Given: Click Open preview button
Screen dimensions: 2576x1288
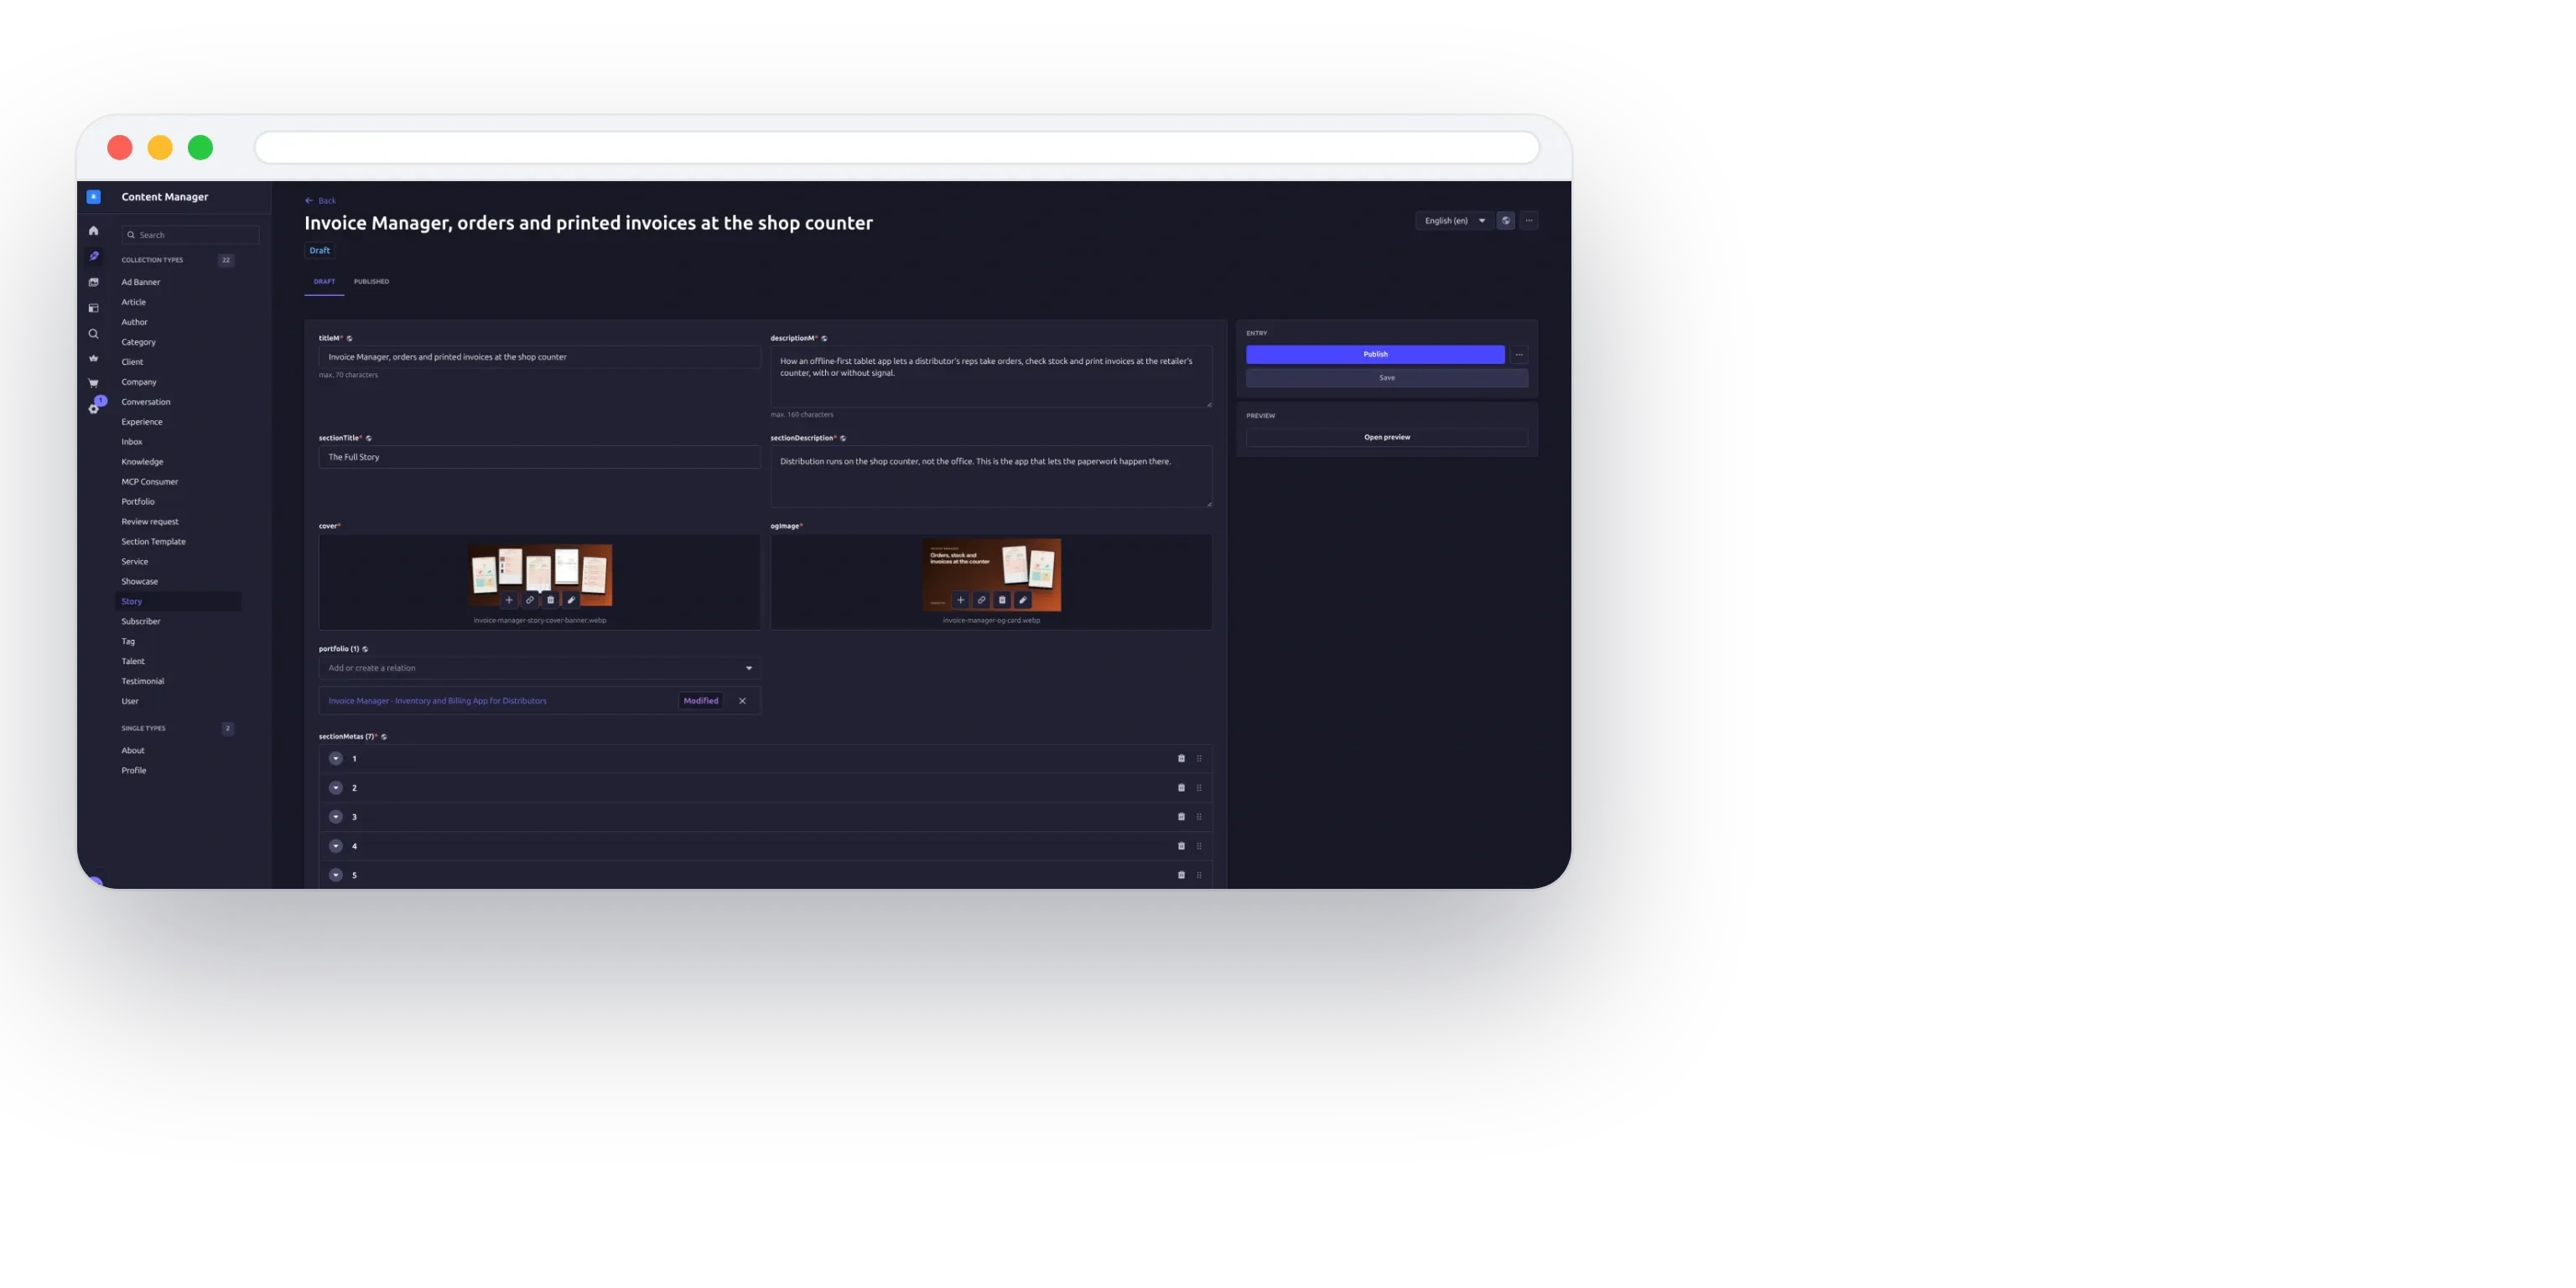Looking at the screenshot, I should pyautogui.click(x=1387, y=437).
